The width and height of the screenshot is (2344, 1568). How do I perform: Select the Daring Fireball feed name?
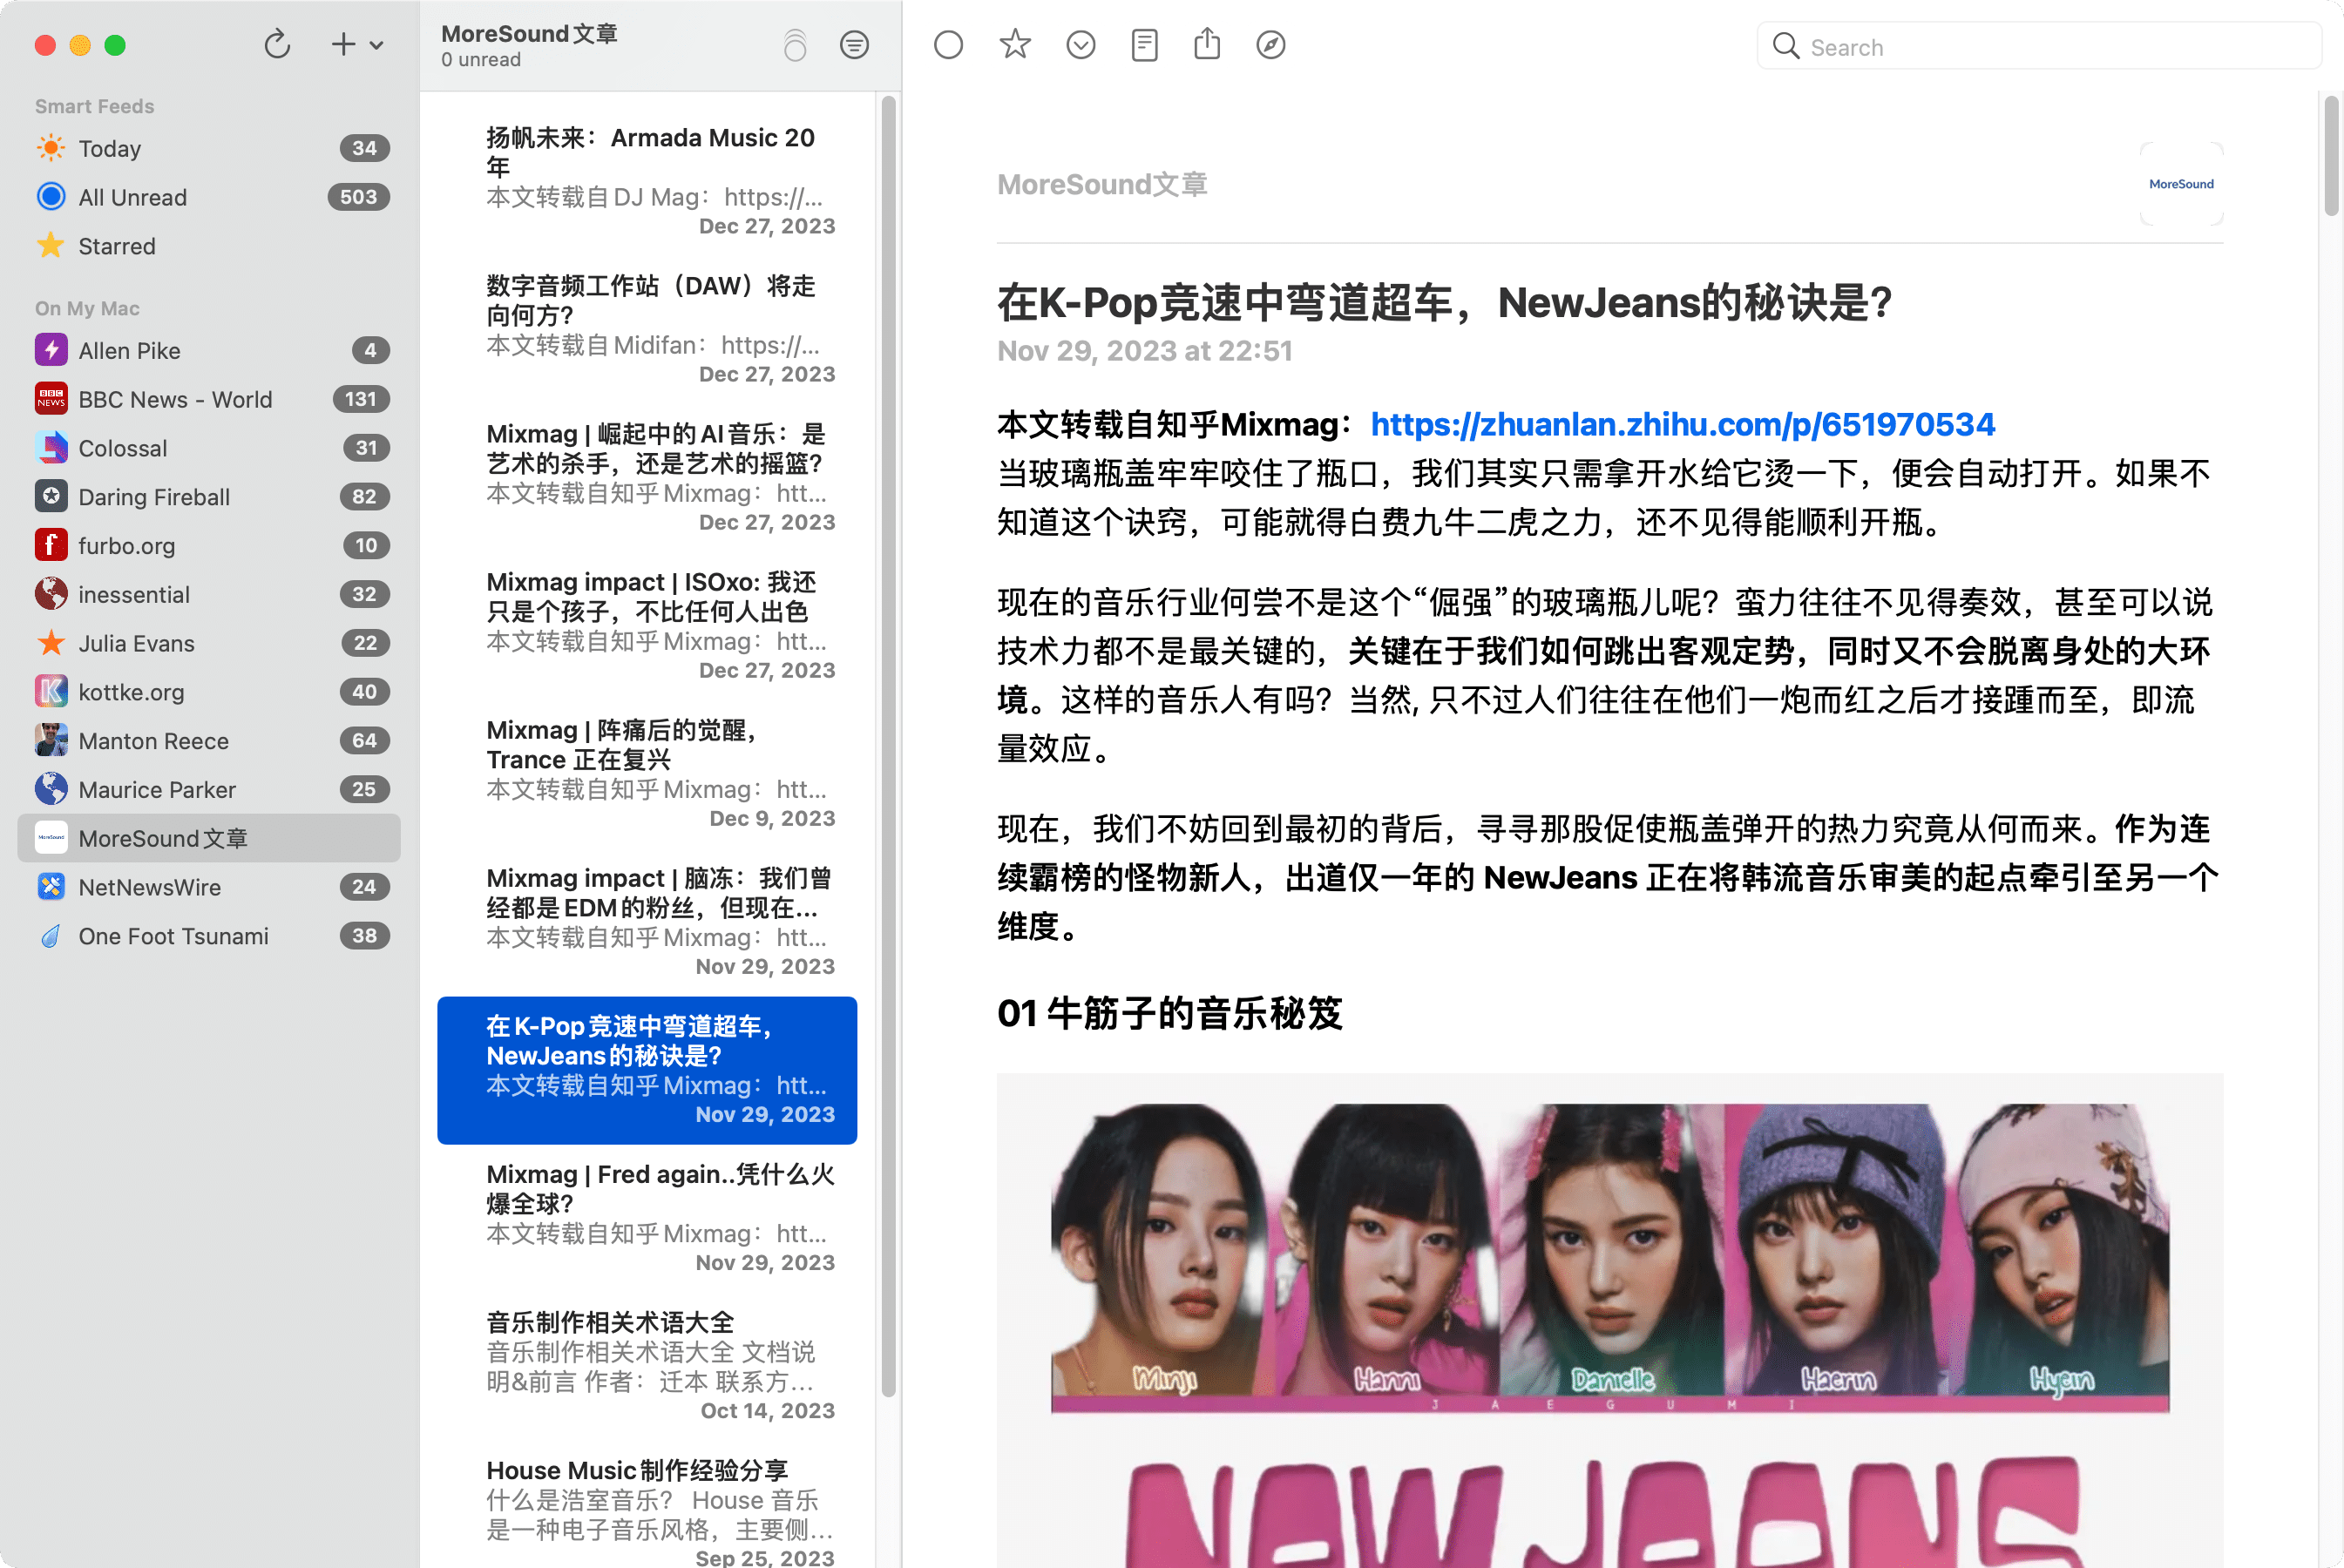coord(154,497)
